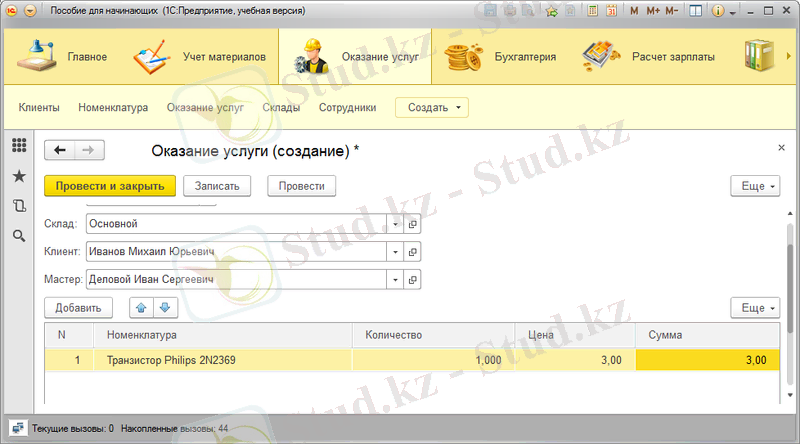Open the Клиент item with open button
The height and width of the screenshot is (444, 800).
[412, 252]
